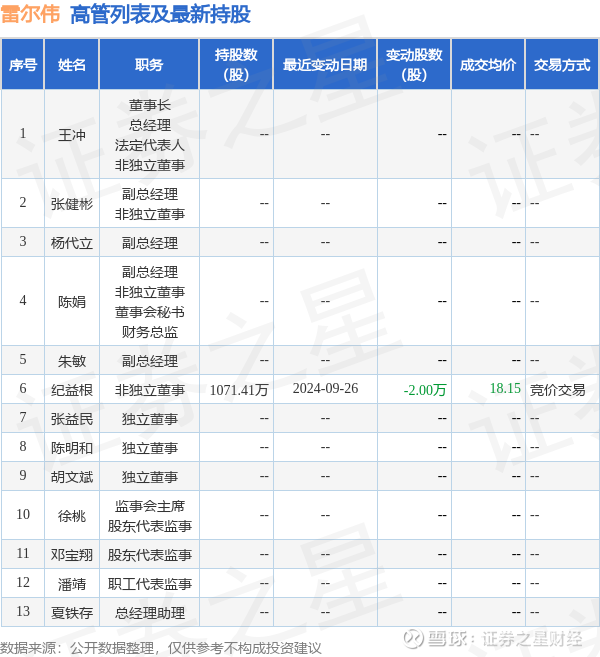Viewport: 600px width, 657px height.
Task: Click the 变动股数(股) column header
Action: pos(414,65)
